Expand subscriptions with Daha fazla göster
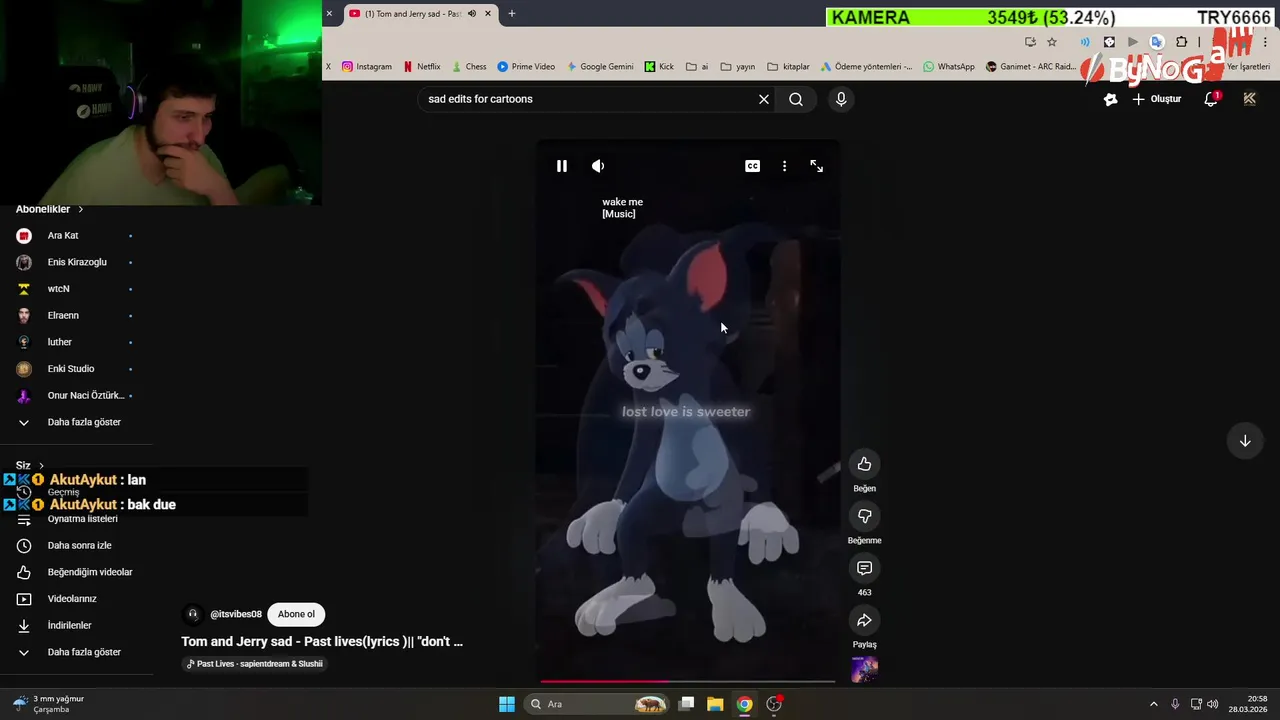The height and width of the screenshot is (720, 1280). click(x=76, y=422)
